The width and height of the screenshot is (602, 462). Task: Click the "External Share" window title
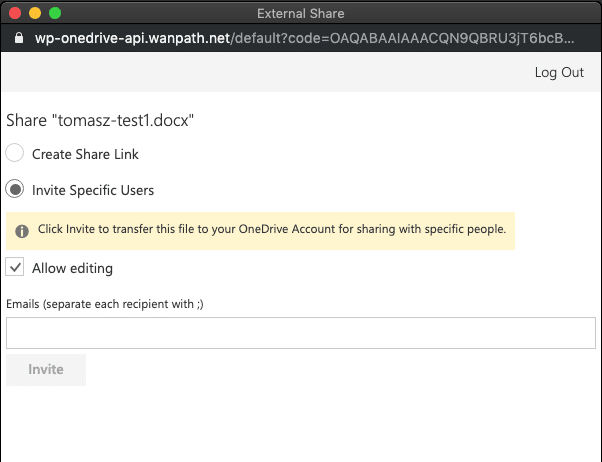pyautogui.click(x=300, y=14)
